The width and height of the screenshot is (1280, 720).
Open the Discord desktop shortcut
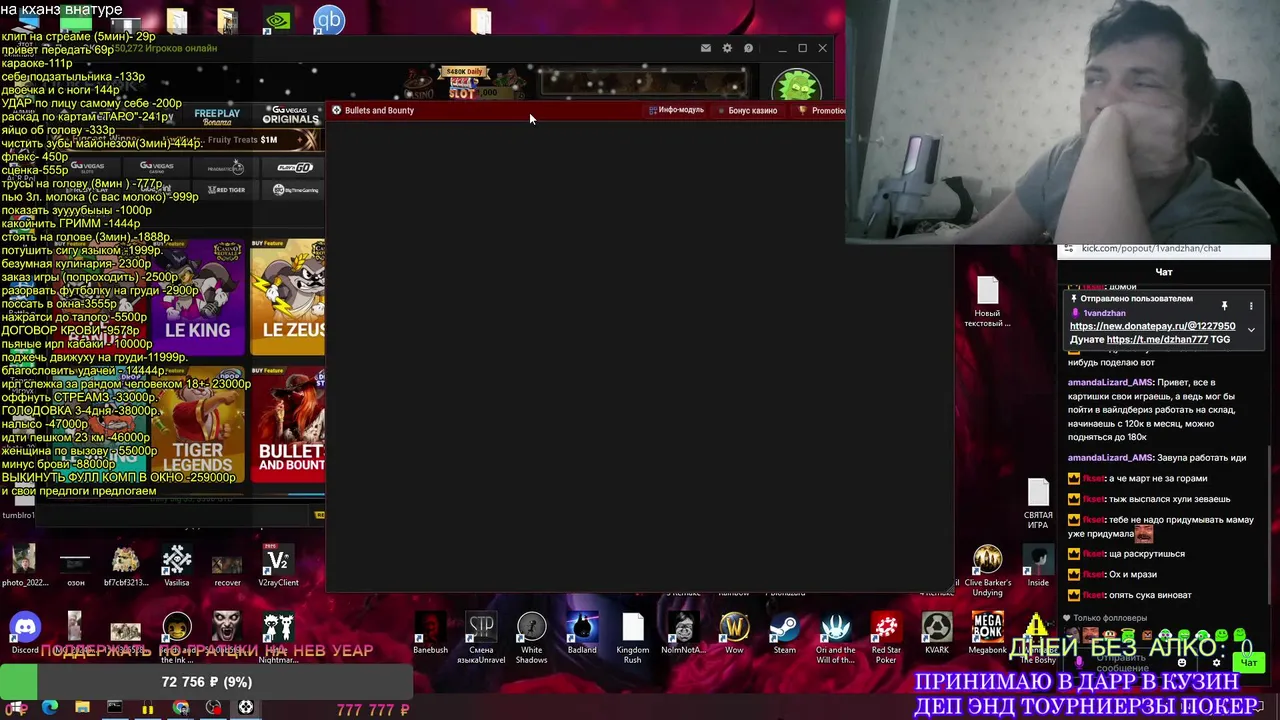click(25, 633)
